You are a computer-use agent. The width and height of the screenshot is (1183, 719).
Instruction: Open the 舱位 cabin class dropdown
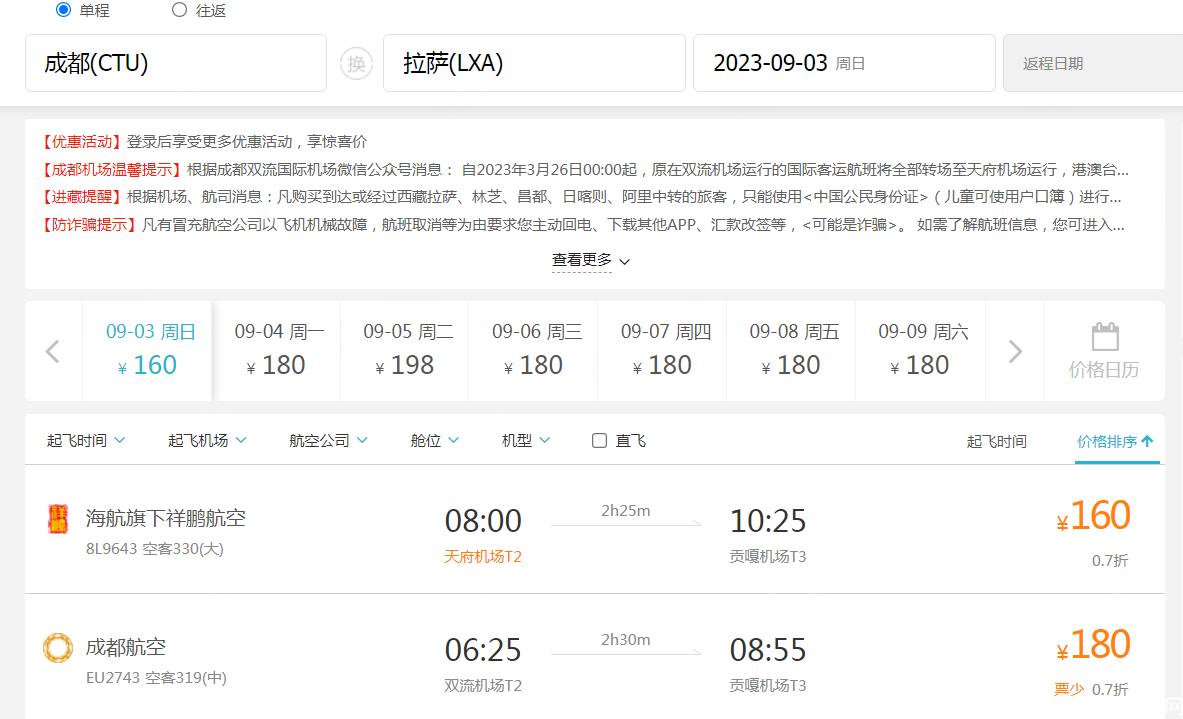click(x=435, y=441)
